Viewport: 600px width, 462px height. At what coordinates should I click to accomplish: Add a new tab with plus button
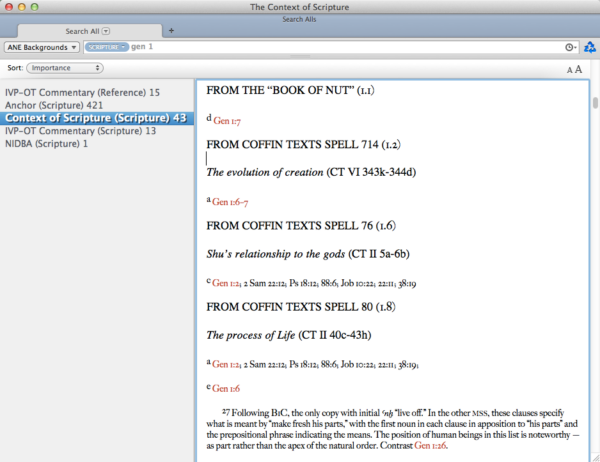pos(171,31)
